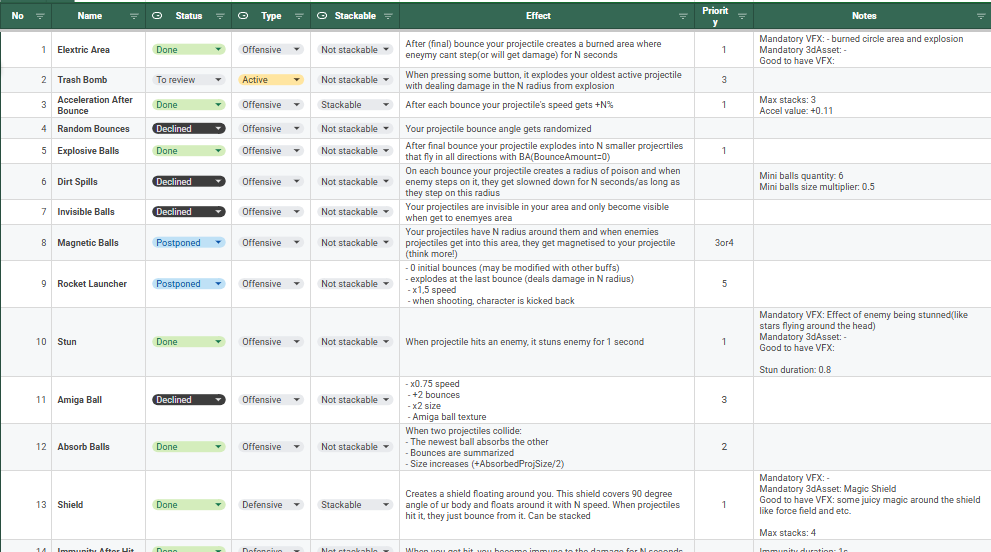Select Rocket Launcher priority cell 5

724,284
